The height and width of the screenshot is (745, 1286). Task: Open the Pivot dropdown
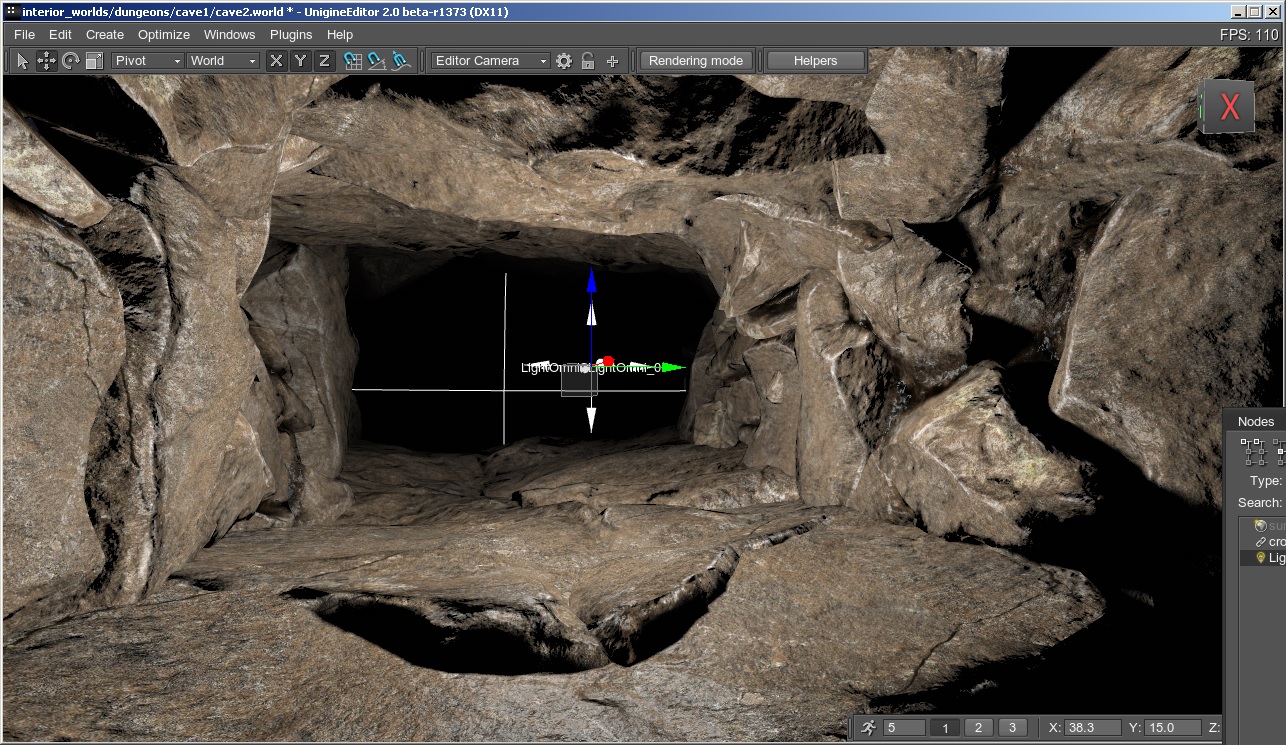(x=148, y=61)
